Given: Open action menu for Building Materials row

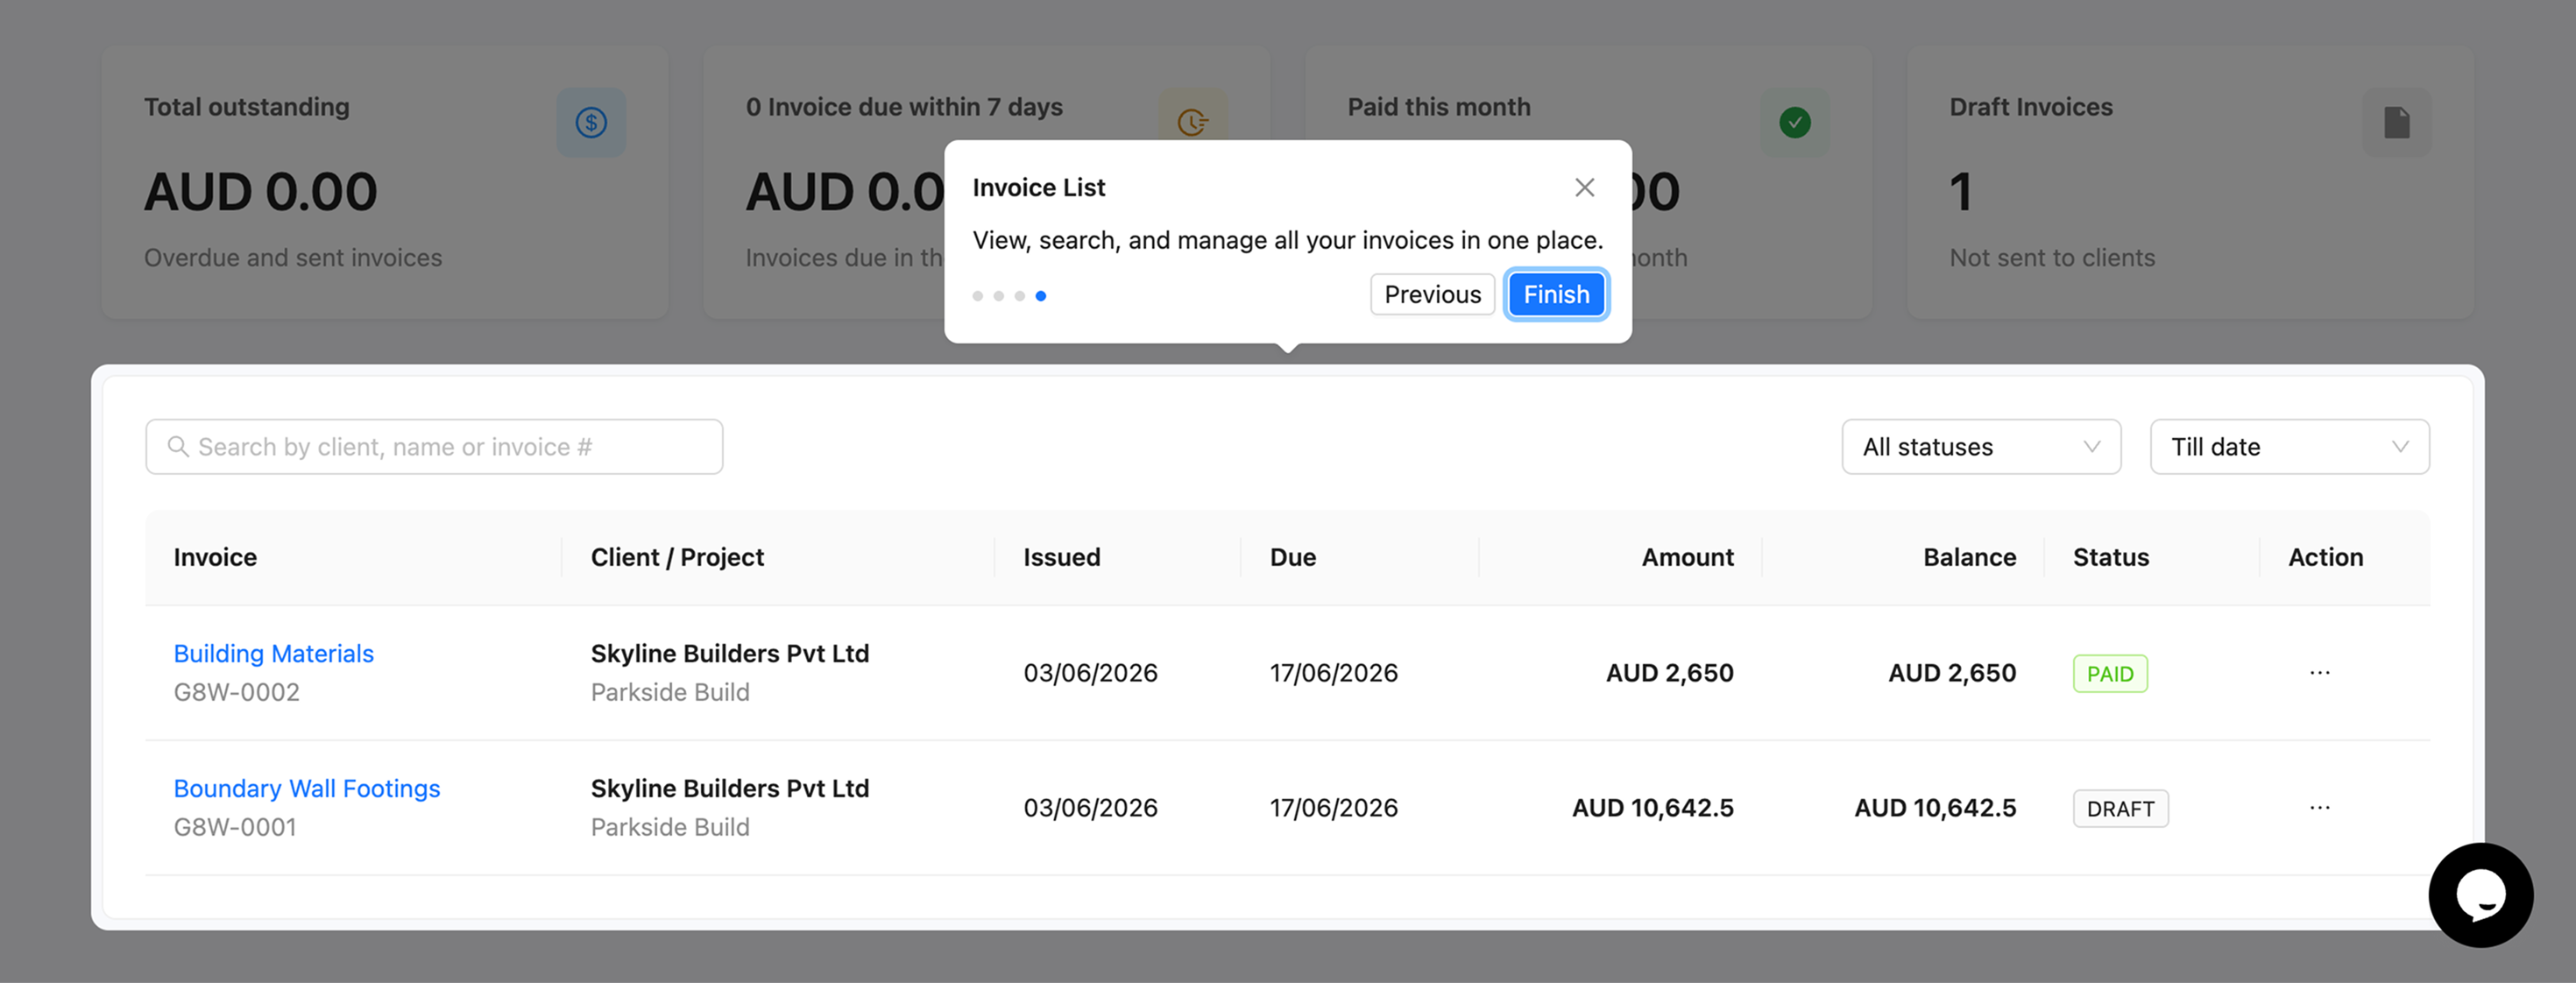Looking at the screenshot, I should (2320, 672).
